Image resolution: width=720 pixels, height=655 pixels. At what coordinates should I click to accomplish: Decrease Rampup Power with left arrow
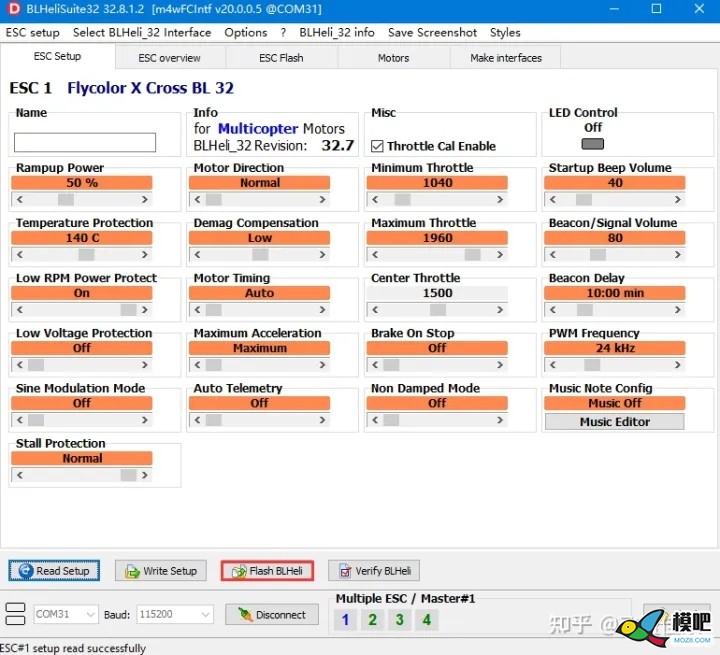click(19, 199)
